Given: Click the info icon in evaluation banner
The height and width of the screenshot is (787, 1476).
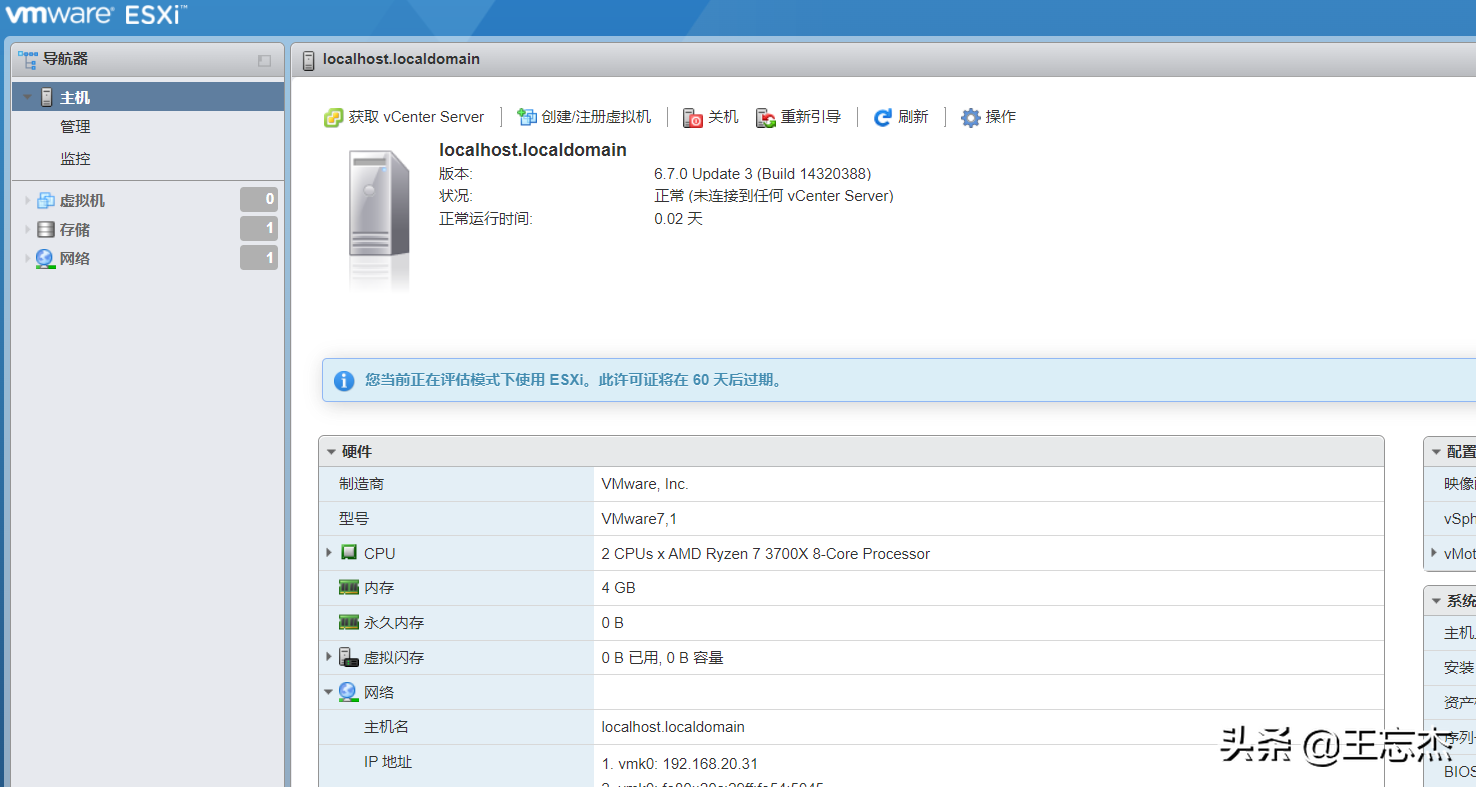Looking at the screenshot, I should (x=344, y=380).
